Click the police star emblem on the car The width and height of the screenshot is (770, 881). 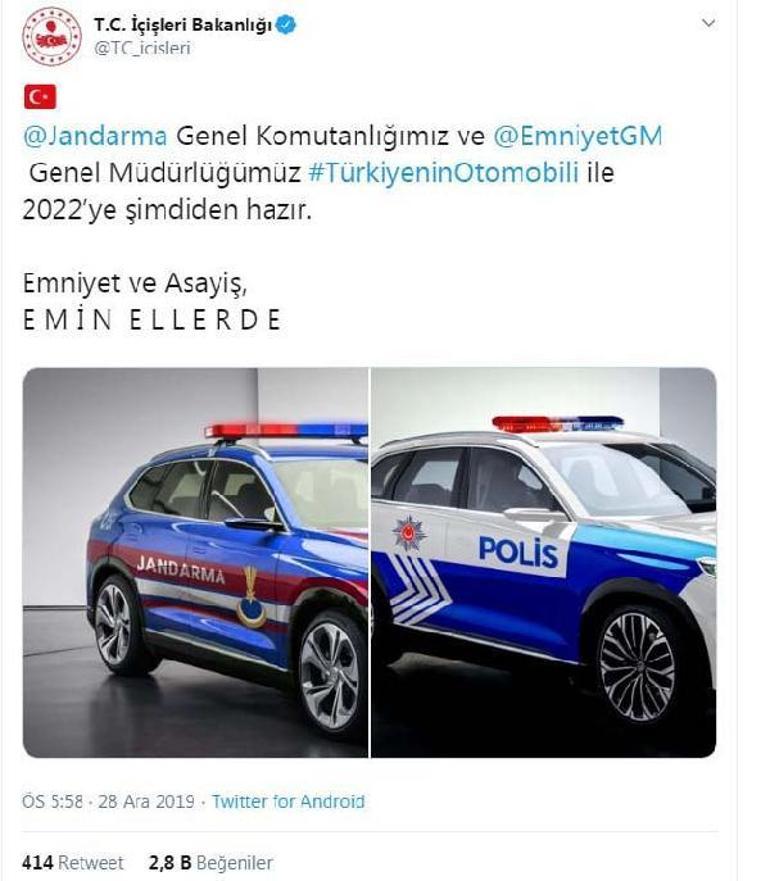[x=409, y=533]
